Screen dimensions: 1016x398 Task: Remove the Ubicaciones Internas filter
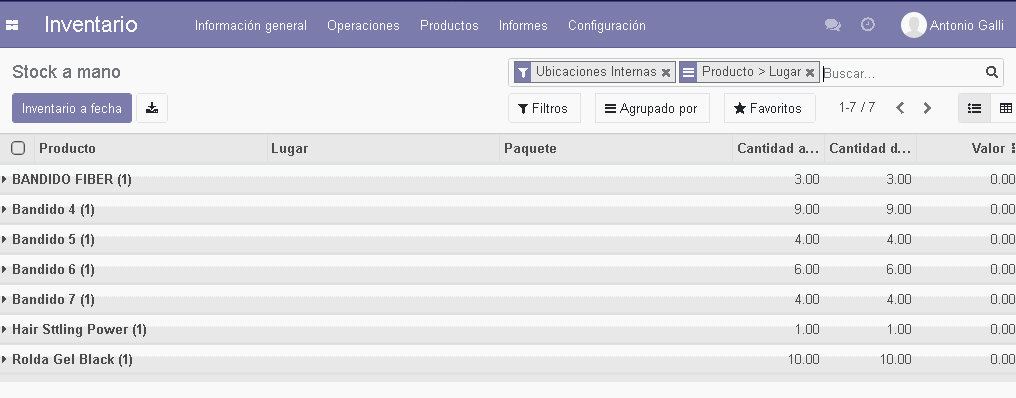665,73
